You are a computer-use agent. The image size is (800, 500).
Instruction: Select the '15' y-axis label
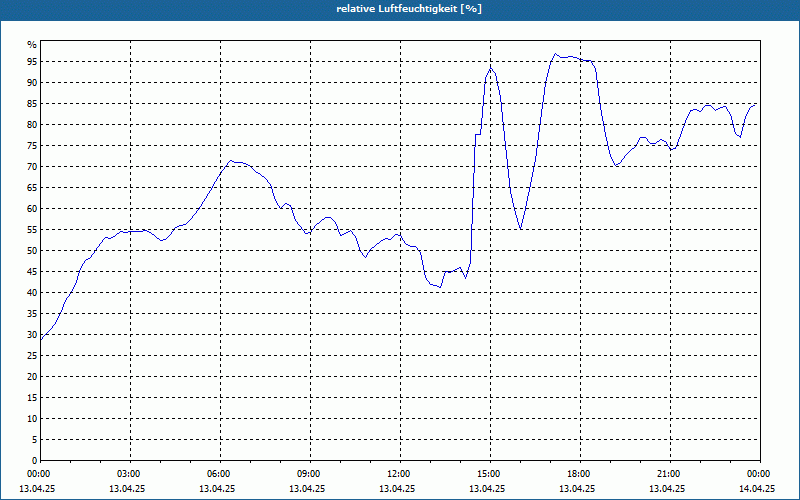32,398
